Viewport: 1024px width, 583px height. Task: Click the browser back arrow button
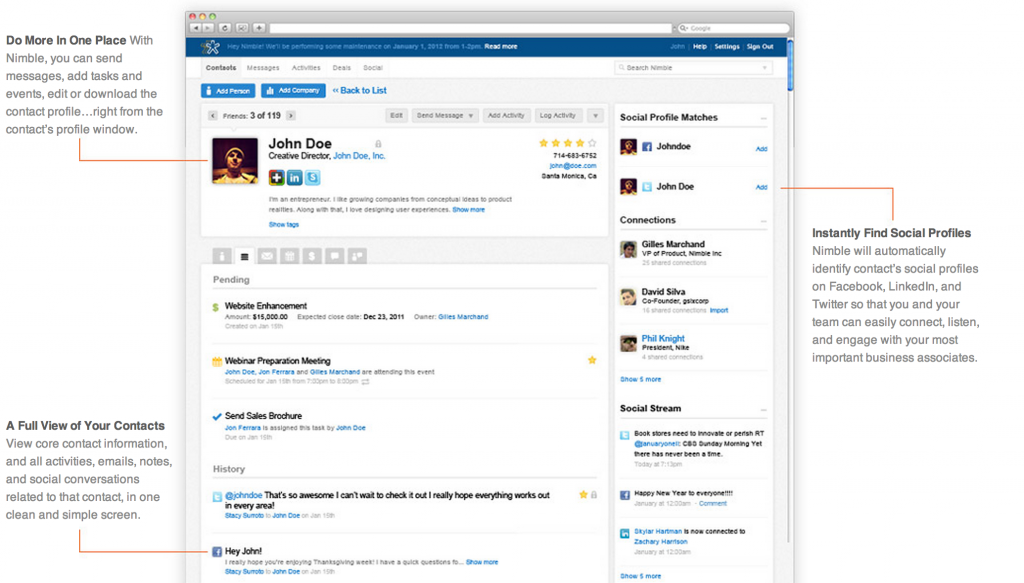tap(196, 28)
